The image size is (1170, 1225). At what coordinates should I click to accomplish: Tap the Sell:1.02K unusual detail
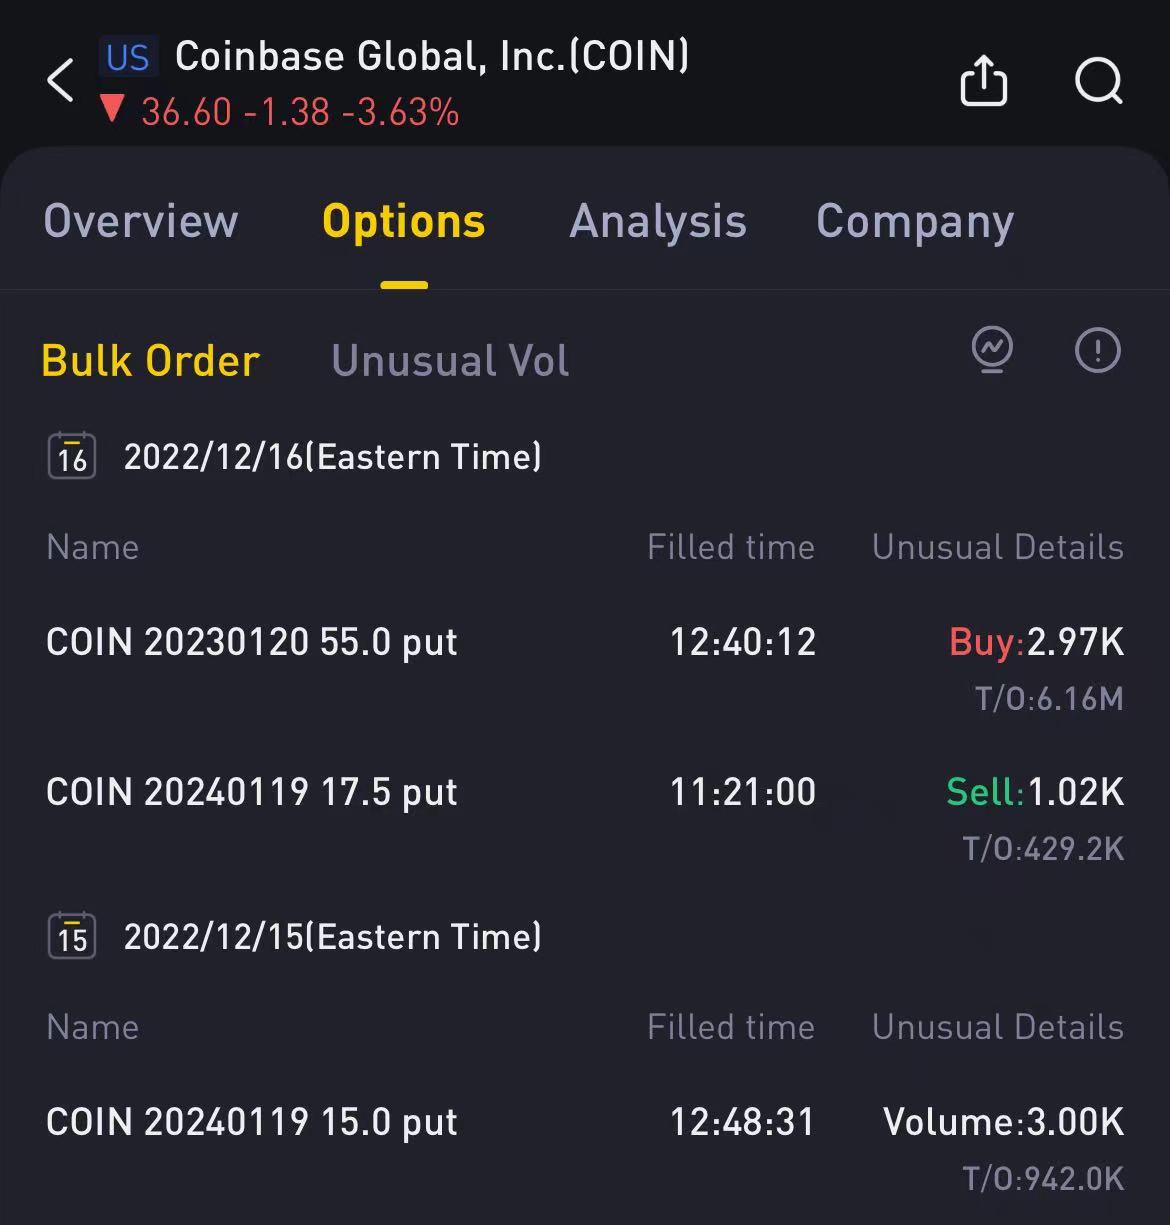point(1035,792)
